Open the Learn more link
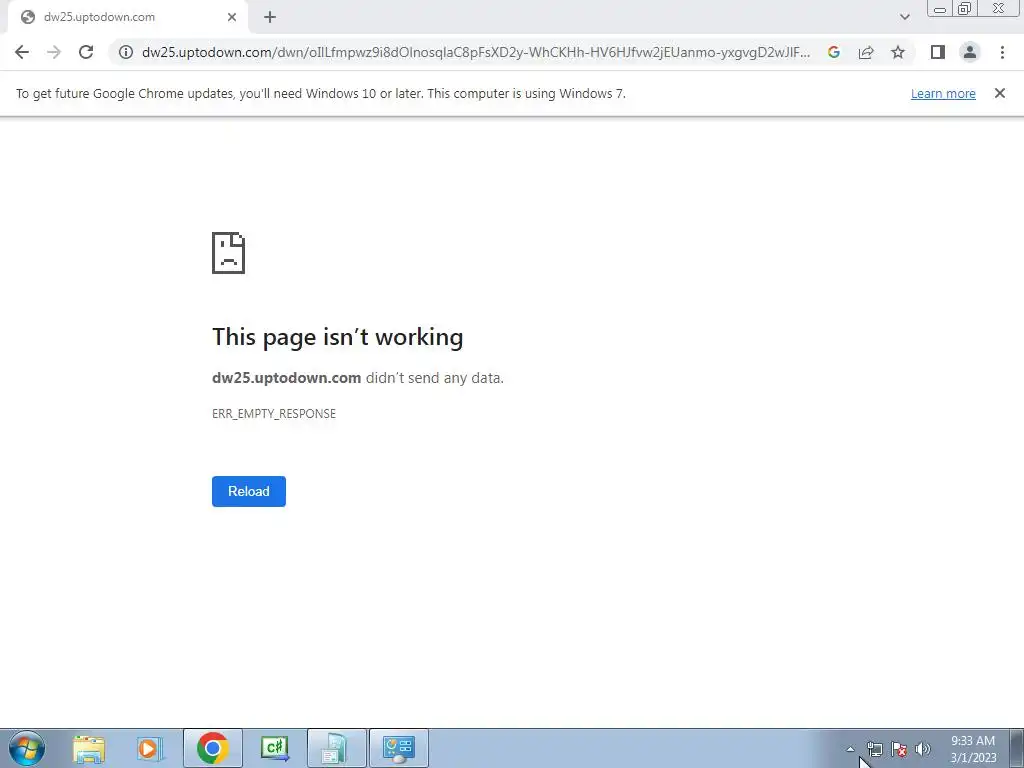This screenshot has height=768, width=1024. (x=943, y=93)
